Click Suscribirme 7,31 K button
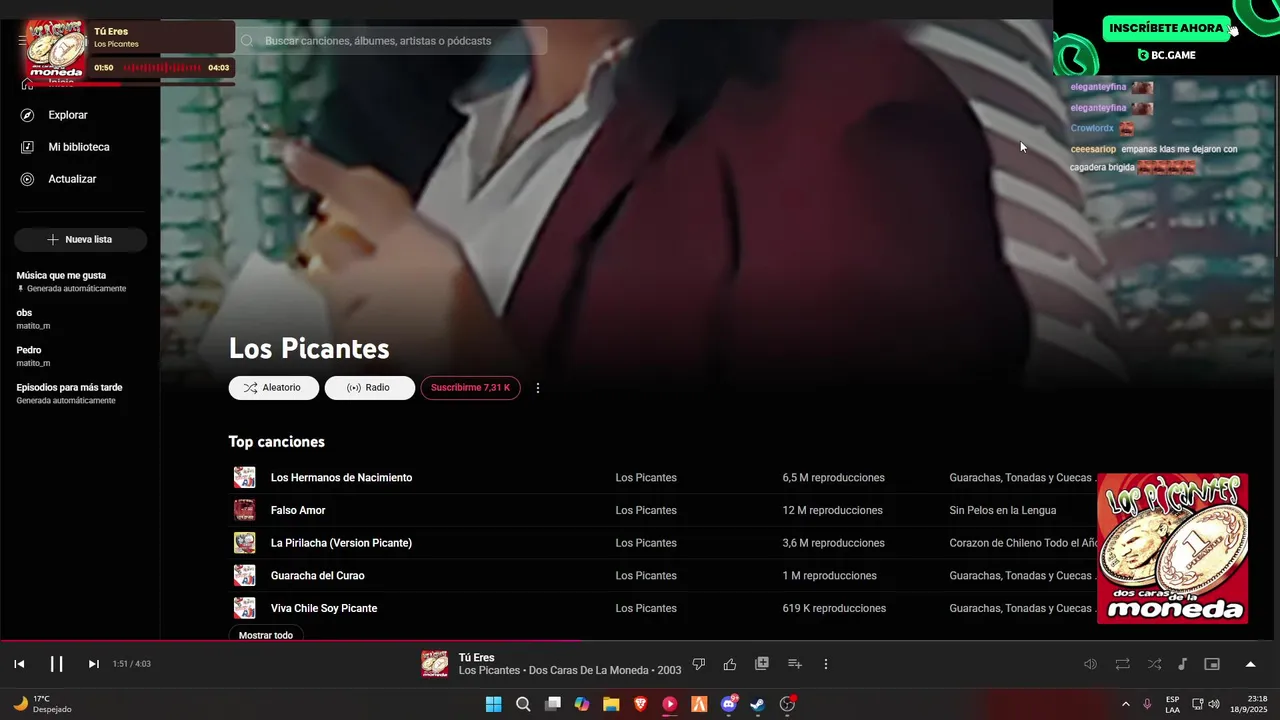1280x720 pixels. point(470,388)
